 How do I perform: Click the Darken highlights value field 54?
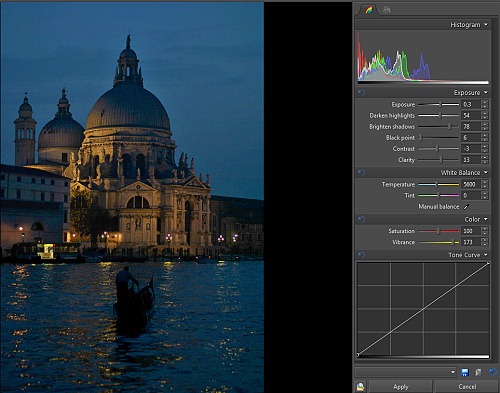tap(471, 115)
